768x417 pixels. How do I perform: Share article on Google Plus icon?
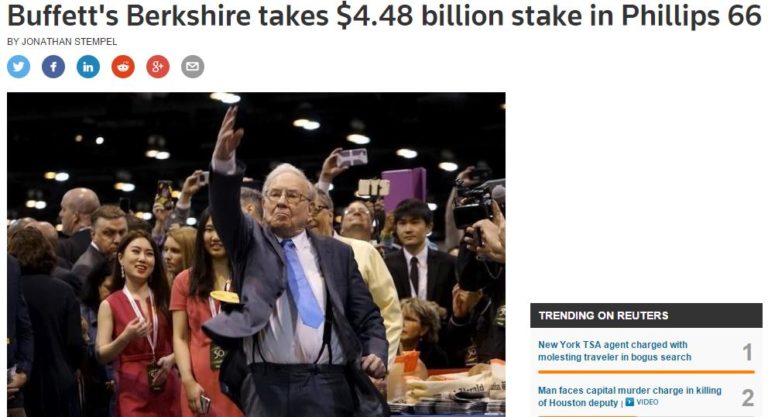[x=158, y=67]
